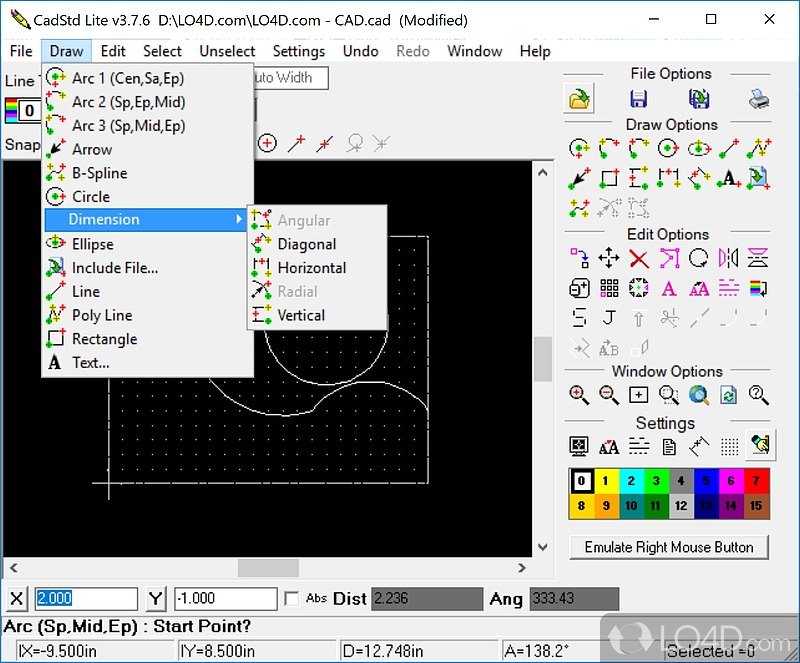
Task: Click the status bar text 'IY=8.500in'
Action: coord(217,651)
